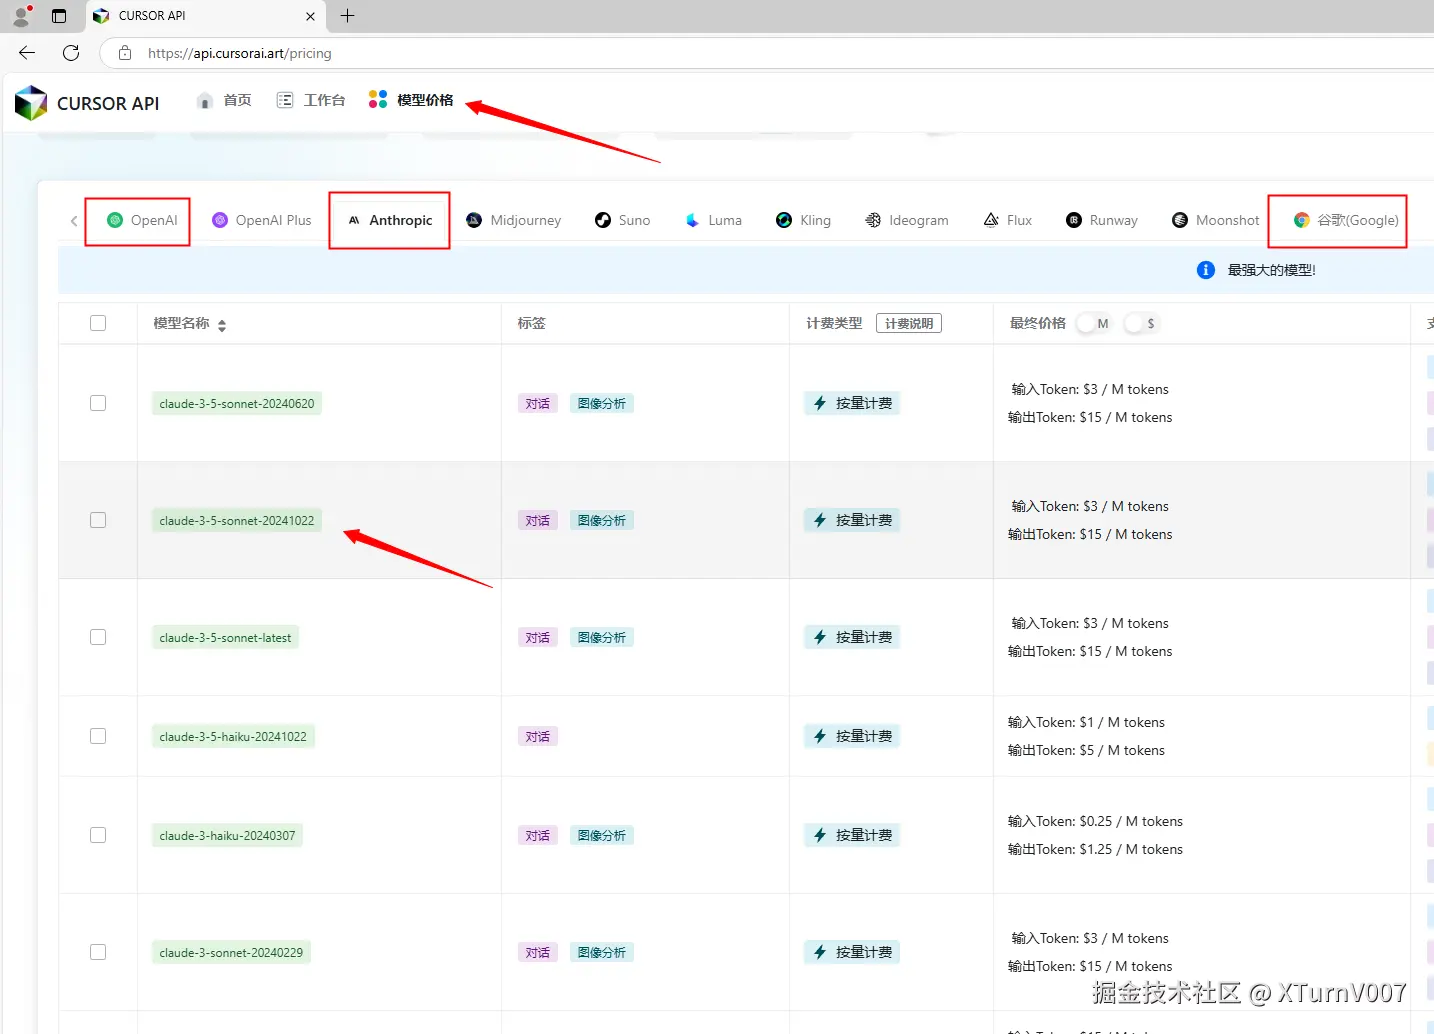Select the Anthropic provider tab
Image resolution: width=1434 pixels, height=1034 pixels.
pos(390,220)
